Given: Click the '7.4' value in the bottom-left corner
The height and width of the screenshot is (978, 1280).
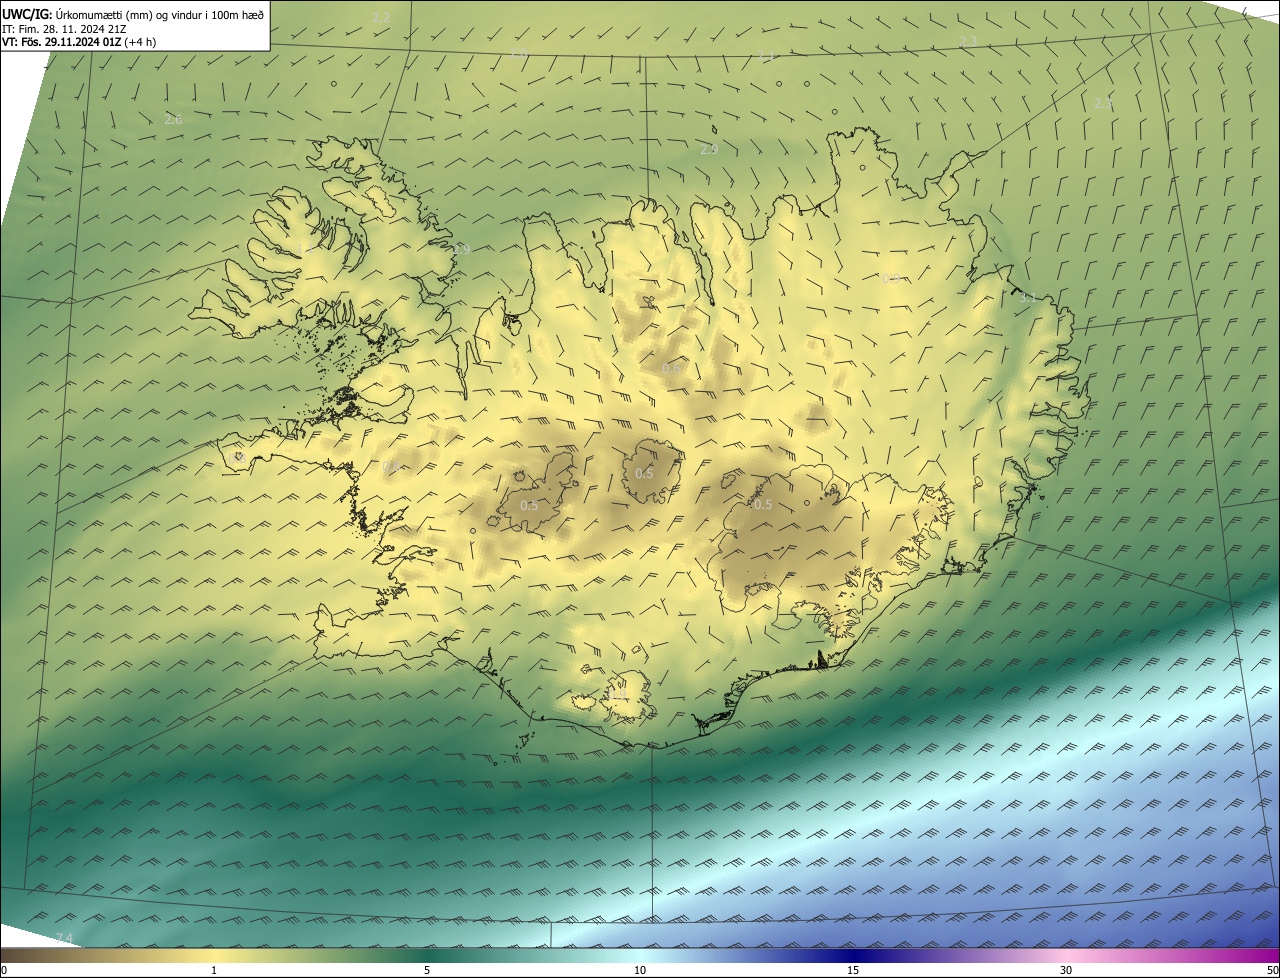Looking at the screenshot, I should (64, 938).
